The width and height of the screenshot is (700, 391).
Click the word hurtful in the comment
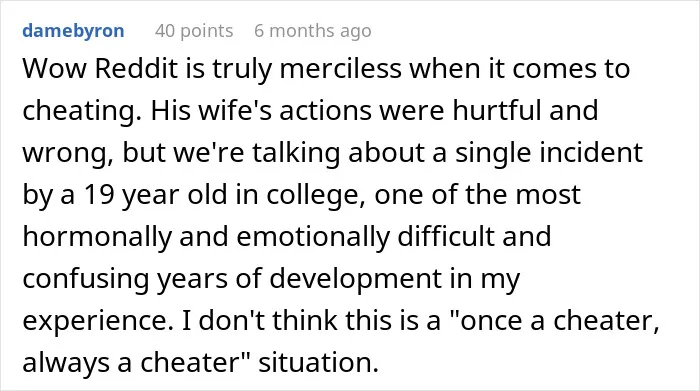pyautogui.click(x=497, y=110)
